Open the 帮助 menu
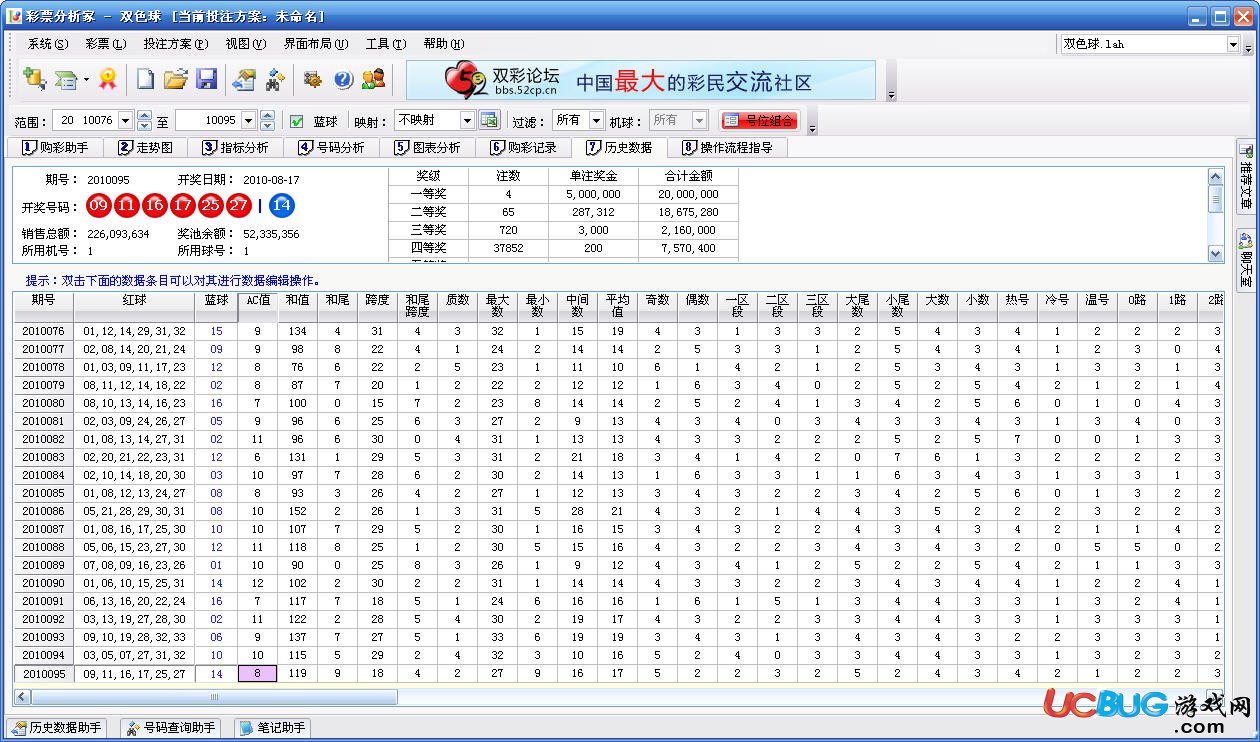This screenshot has width=1260, height=742. click(x=444, y=44)
